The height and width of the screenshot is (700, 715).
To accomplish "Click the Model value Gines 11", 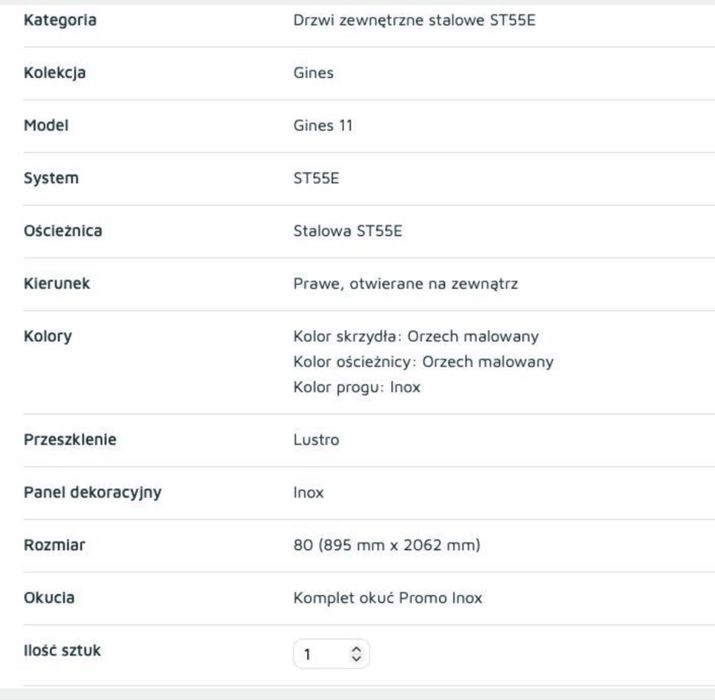I will point(323,125).
